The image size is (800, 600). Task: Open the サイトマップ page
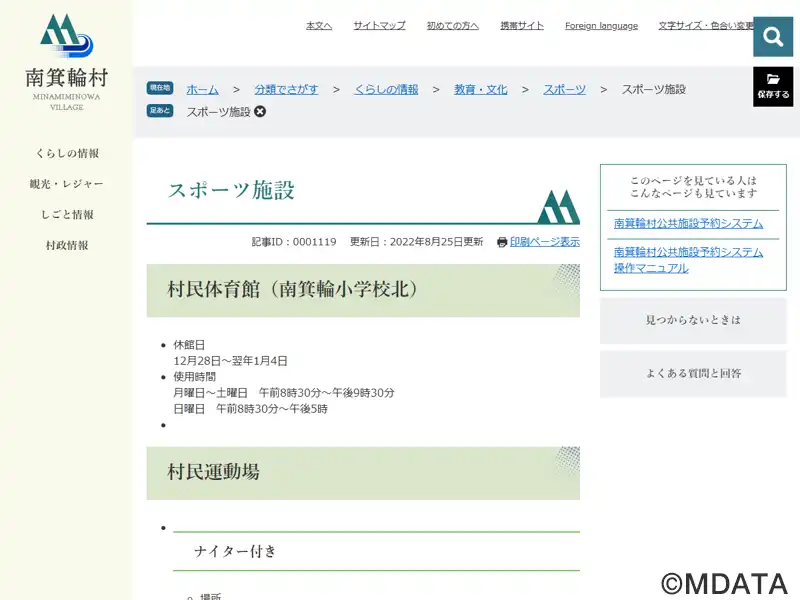379,26
